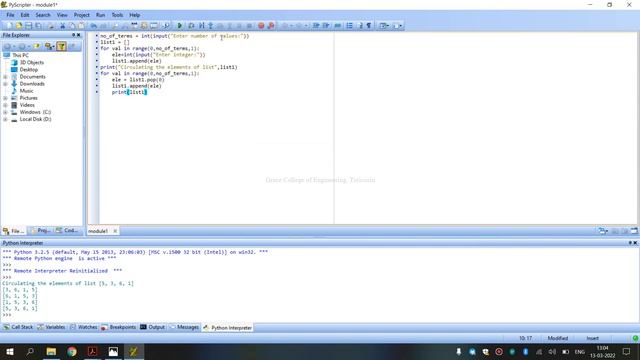Run the script with green play icon
The width and height of the screenshot is (640, 360).
[180, 26]
